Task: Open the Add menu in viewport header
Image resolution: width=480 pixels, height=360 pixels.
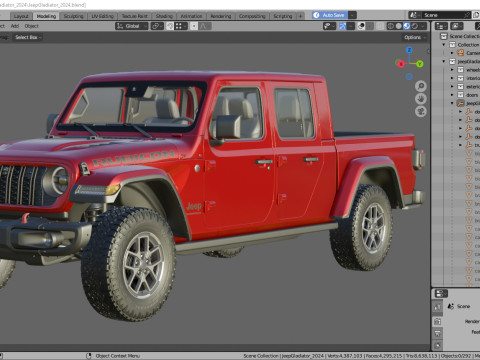Action: point(15,26)
